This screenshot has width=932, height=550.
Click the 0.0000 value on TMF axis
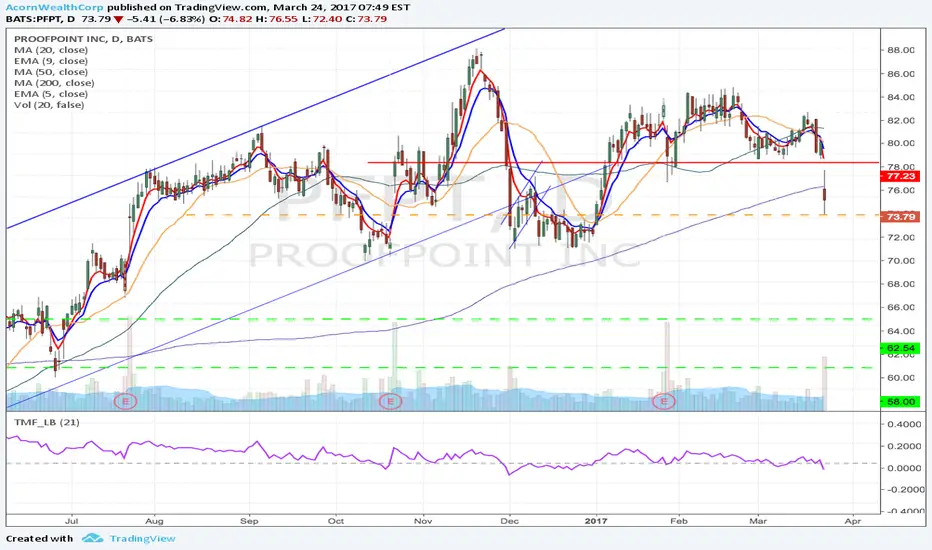click(905, 468)
